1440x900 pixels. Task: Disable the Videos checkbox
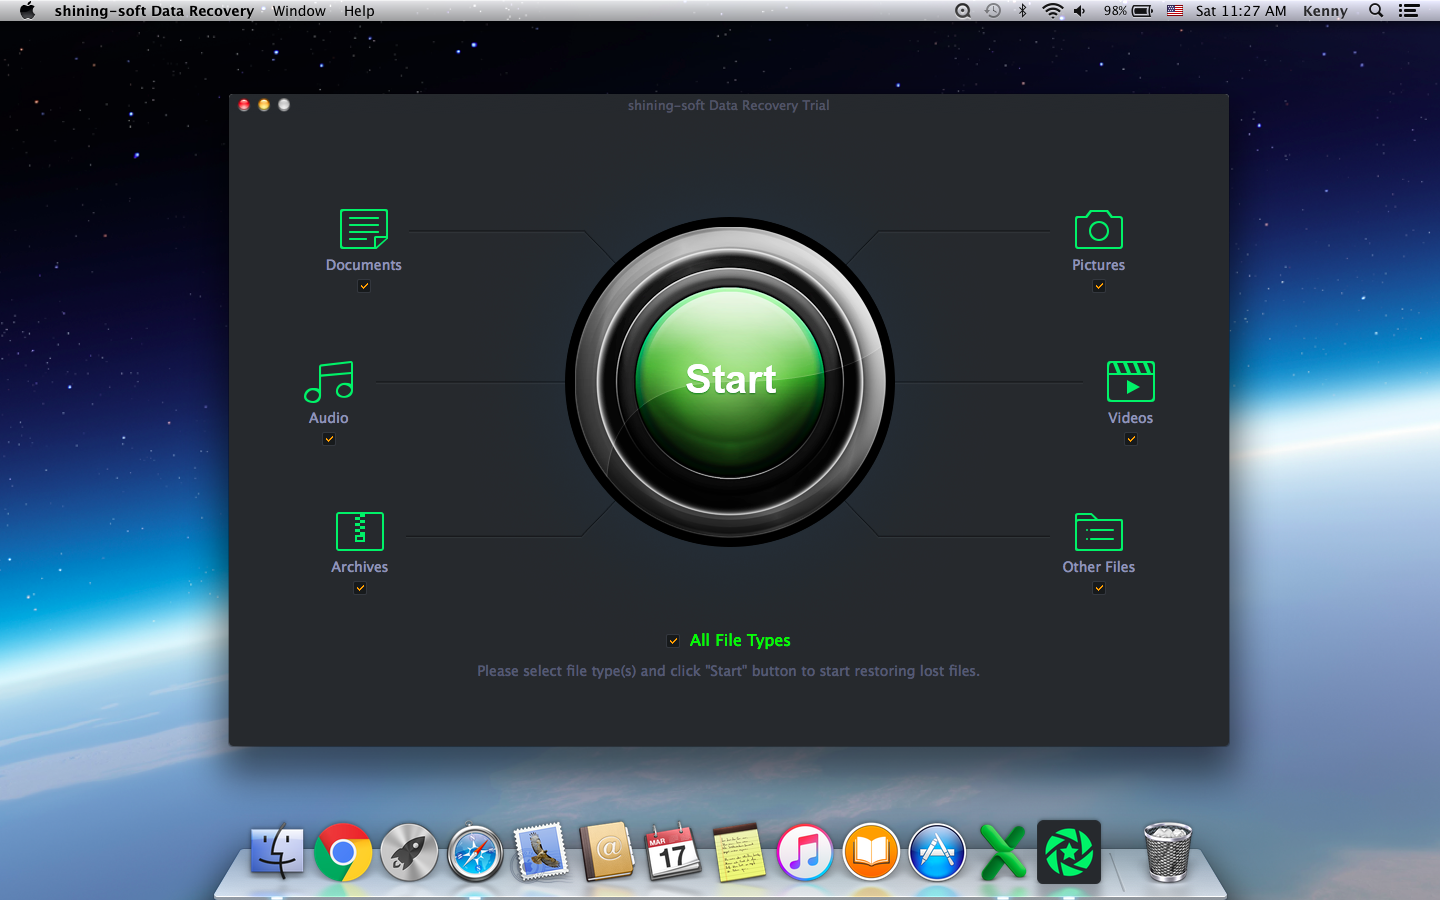pyautogui.click(x=1131, y=439)
